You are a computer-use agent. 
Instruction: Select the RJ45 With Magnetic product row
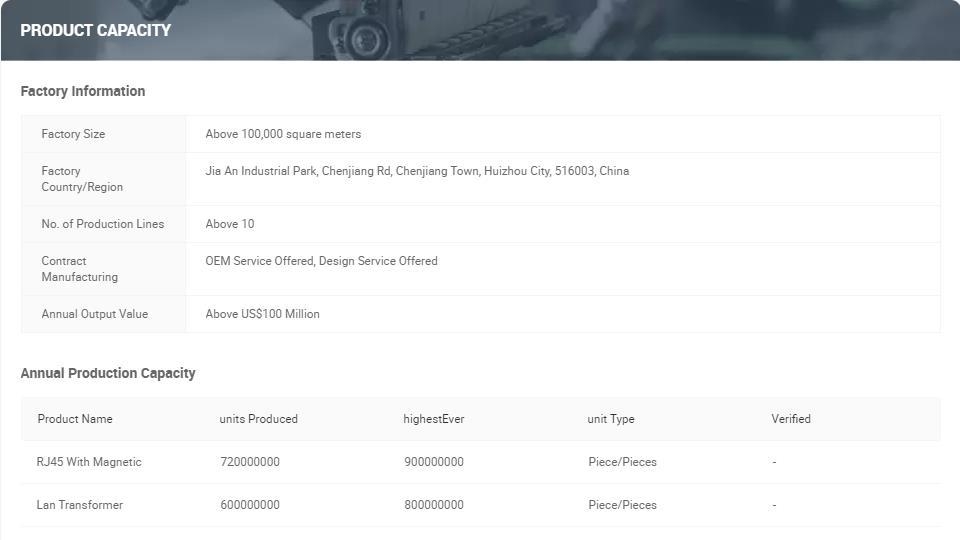tap(89, 462)
